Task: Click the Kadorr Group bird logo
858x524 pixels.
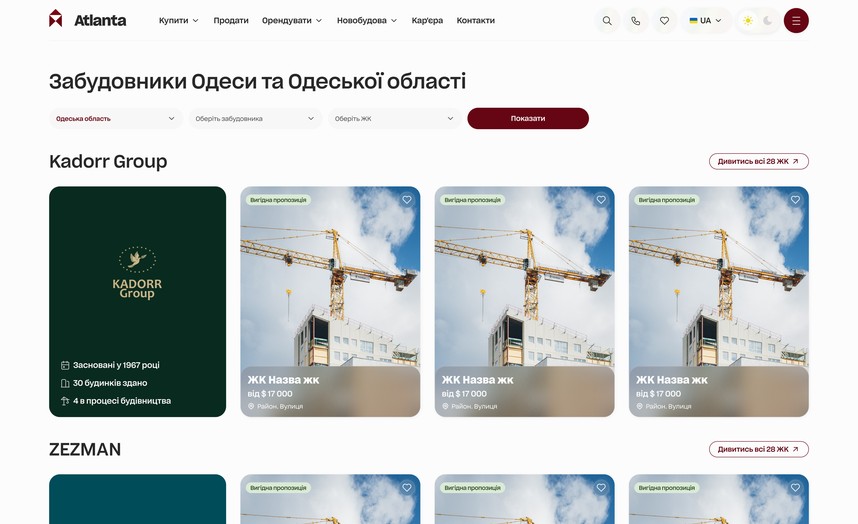Action: pos(137,260)
